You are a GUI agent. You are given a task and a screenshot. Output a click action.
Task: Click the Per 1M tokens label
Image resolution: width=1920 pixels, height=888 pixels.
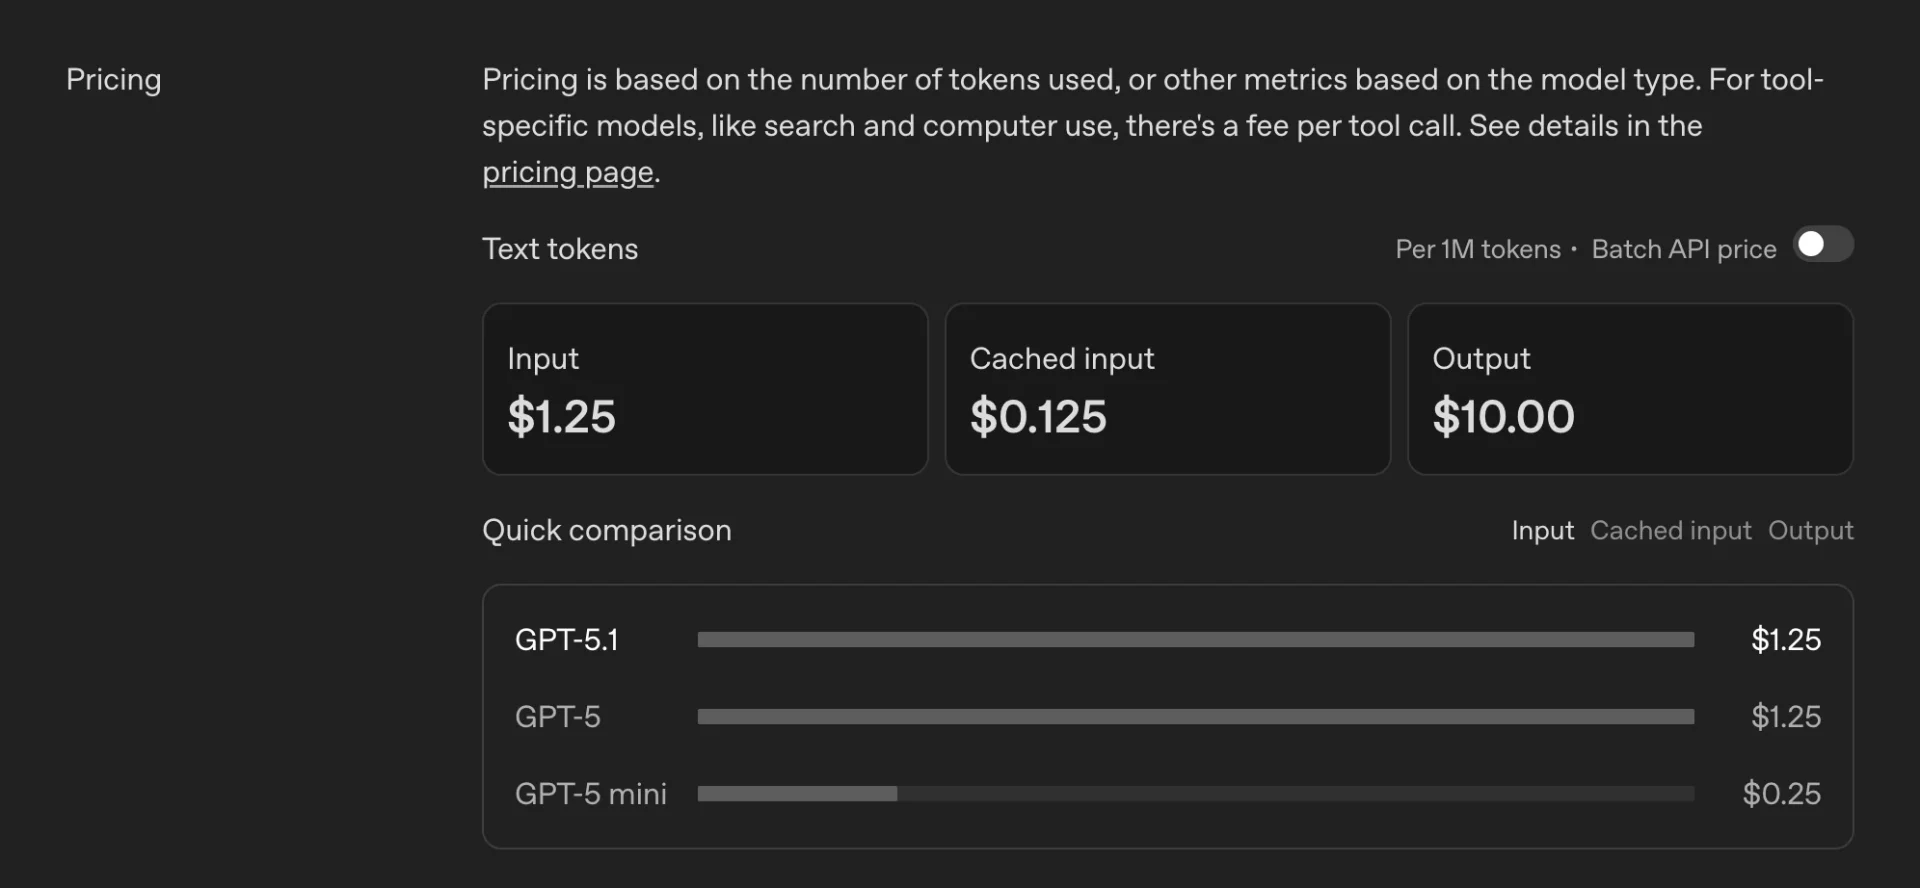tap(1477, 249)
